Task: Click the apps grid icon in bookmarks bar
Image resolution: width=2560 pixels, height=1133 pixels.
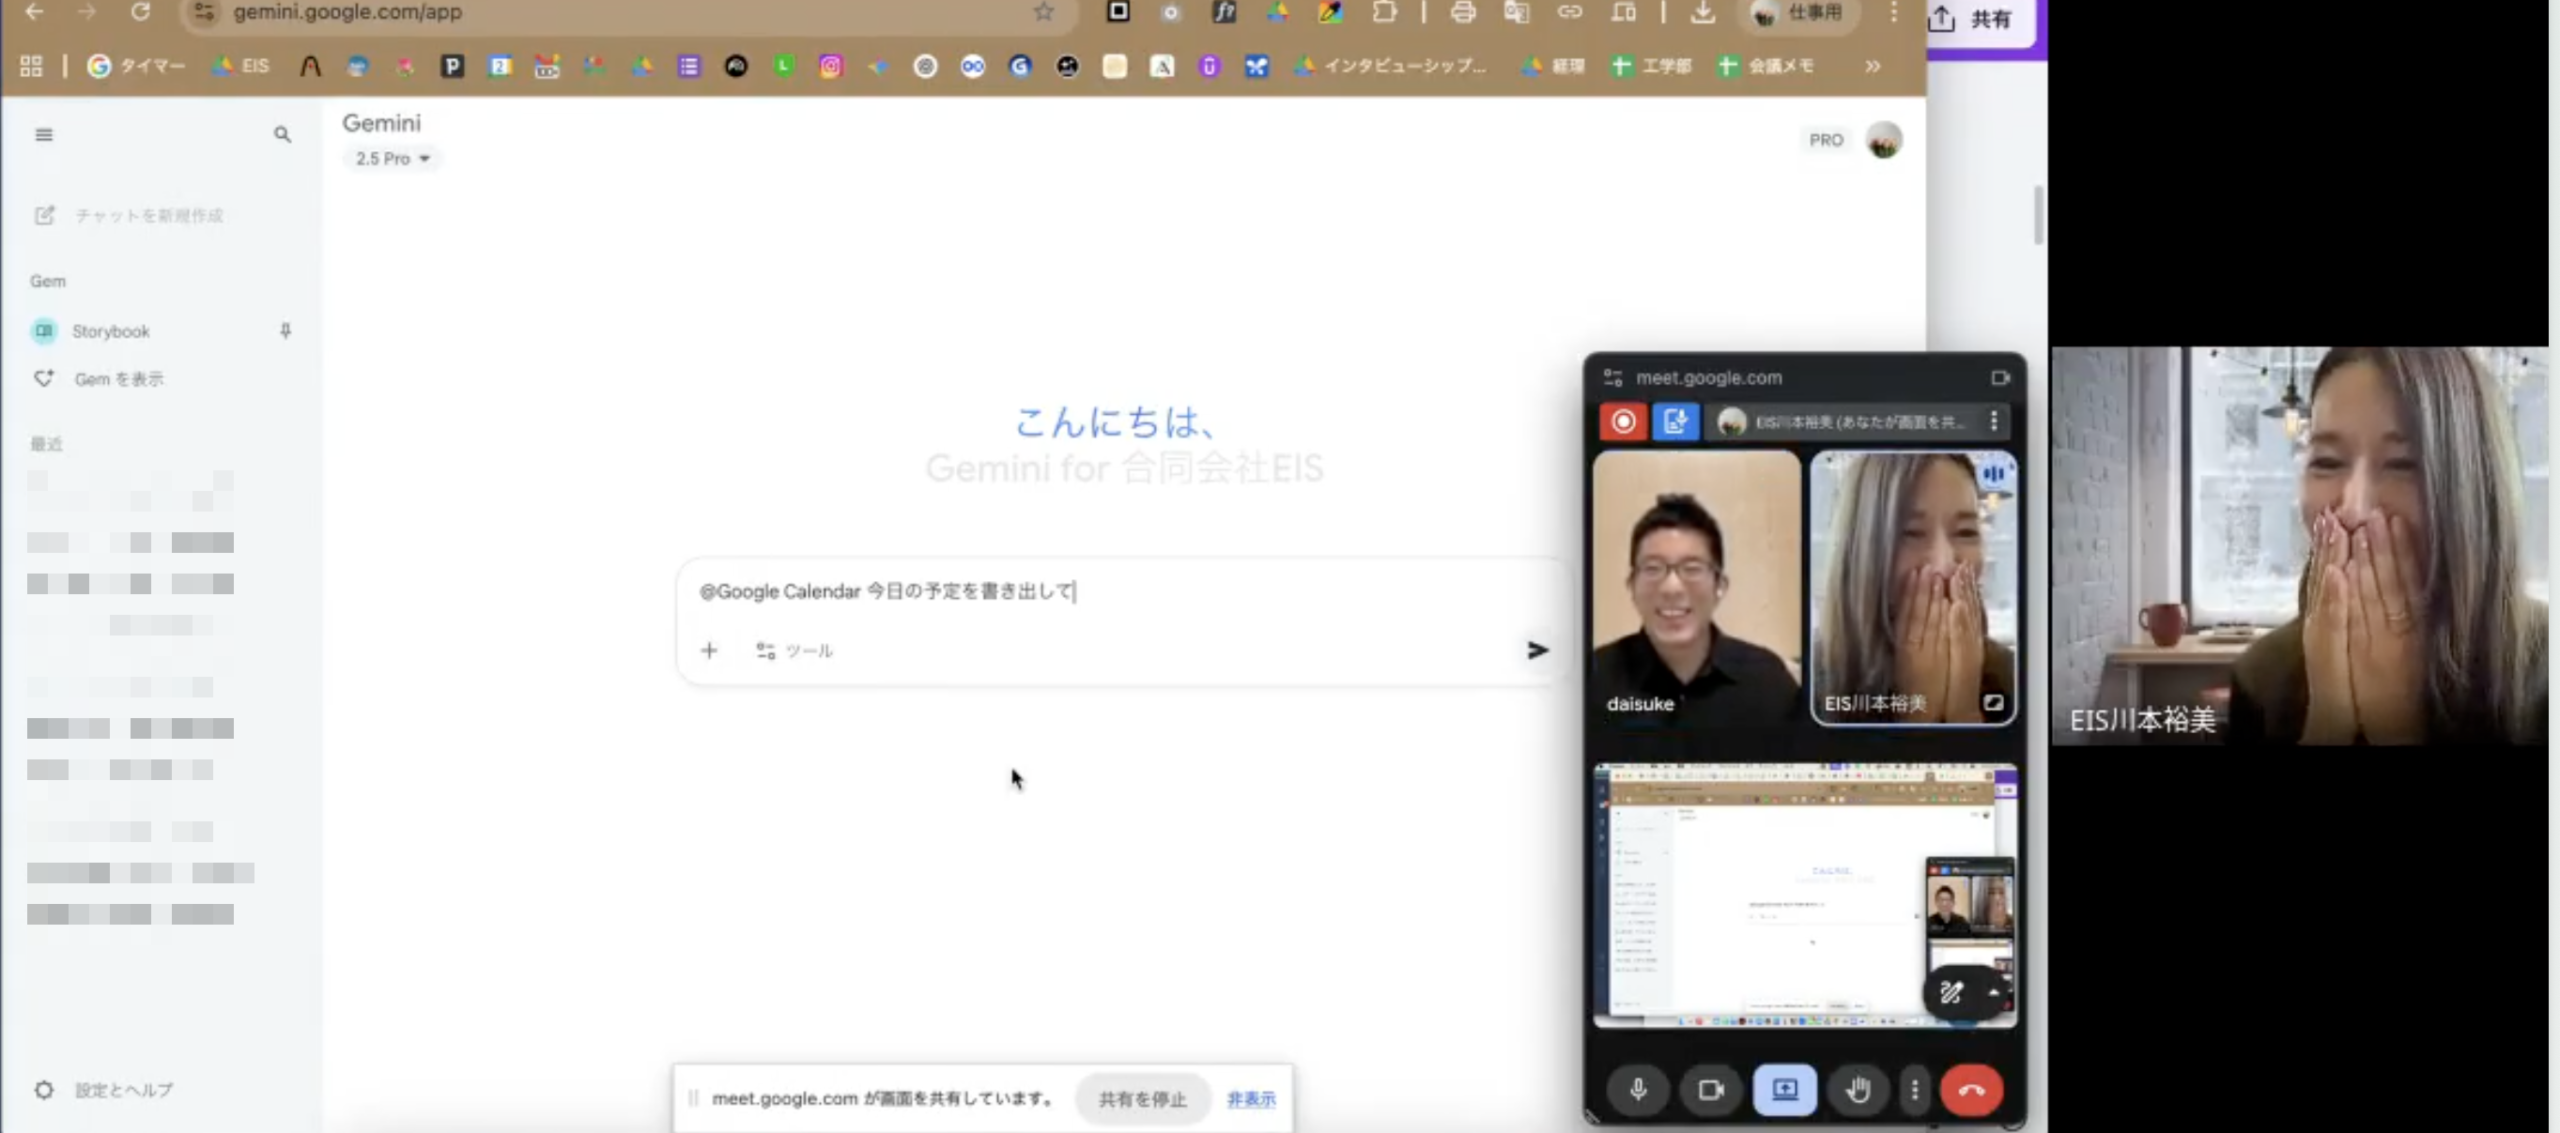Action: [x=31, y=66]
